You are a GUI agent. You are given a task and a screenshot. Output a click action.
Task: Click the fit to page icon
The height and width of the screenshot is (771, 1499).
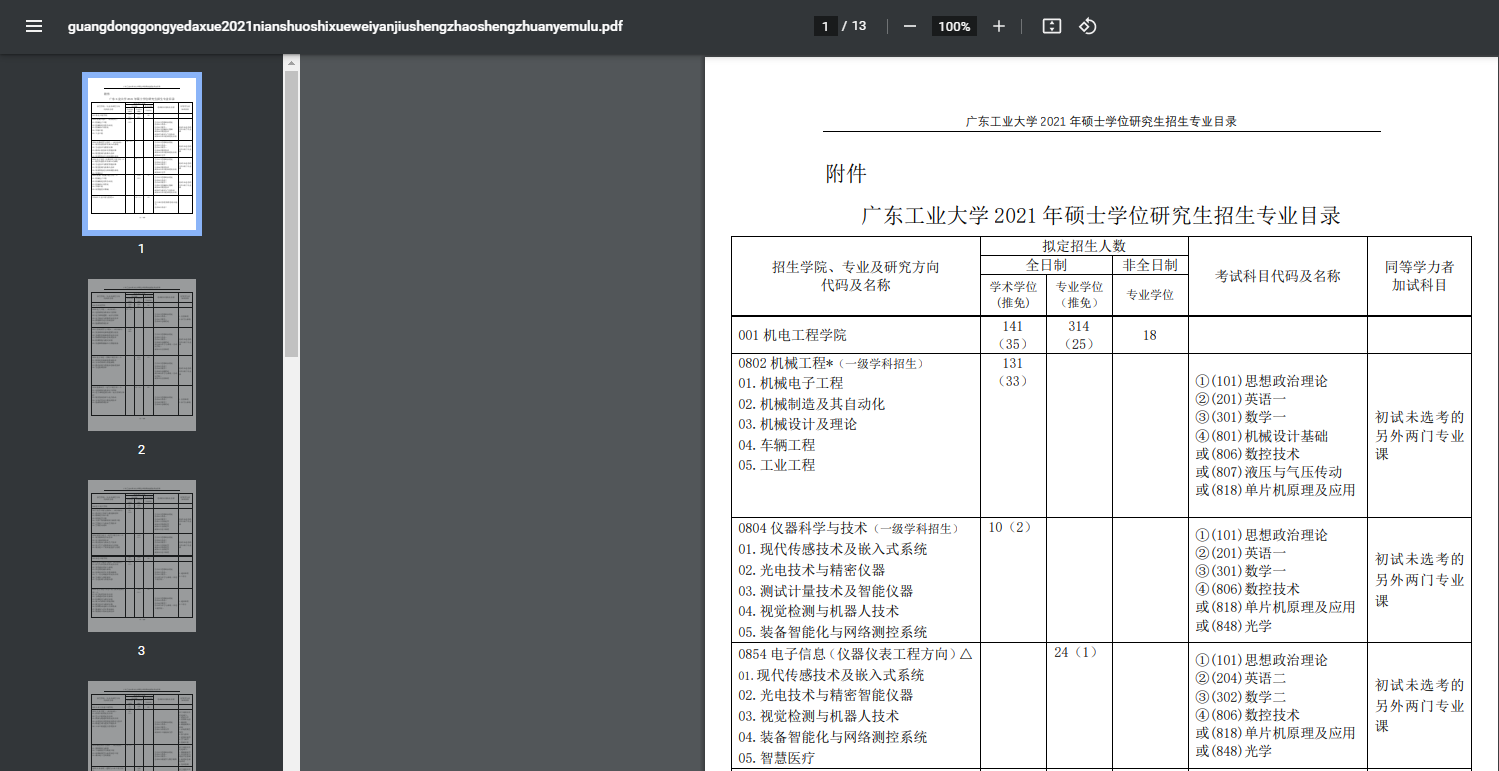(1051, 27)
